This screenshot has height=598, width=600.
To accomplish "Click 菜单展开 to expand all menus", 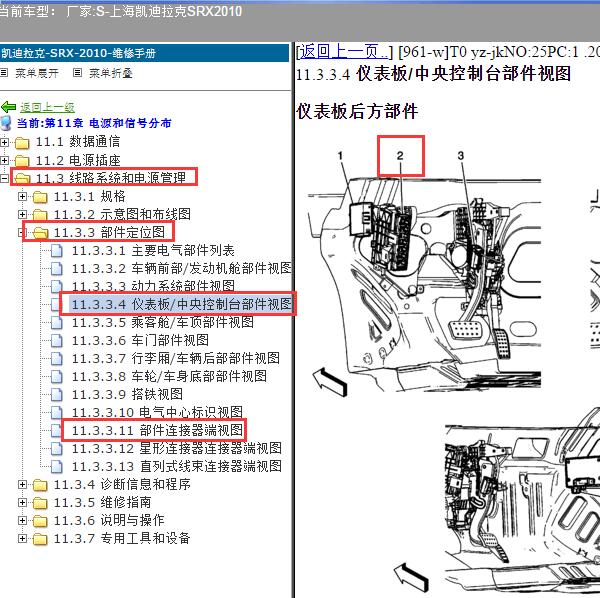I will coord(37,73).
